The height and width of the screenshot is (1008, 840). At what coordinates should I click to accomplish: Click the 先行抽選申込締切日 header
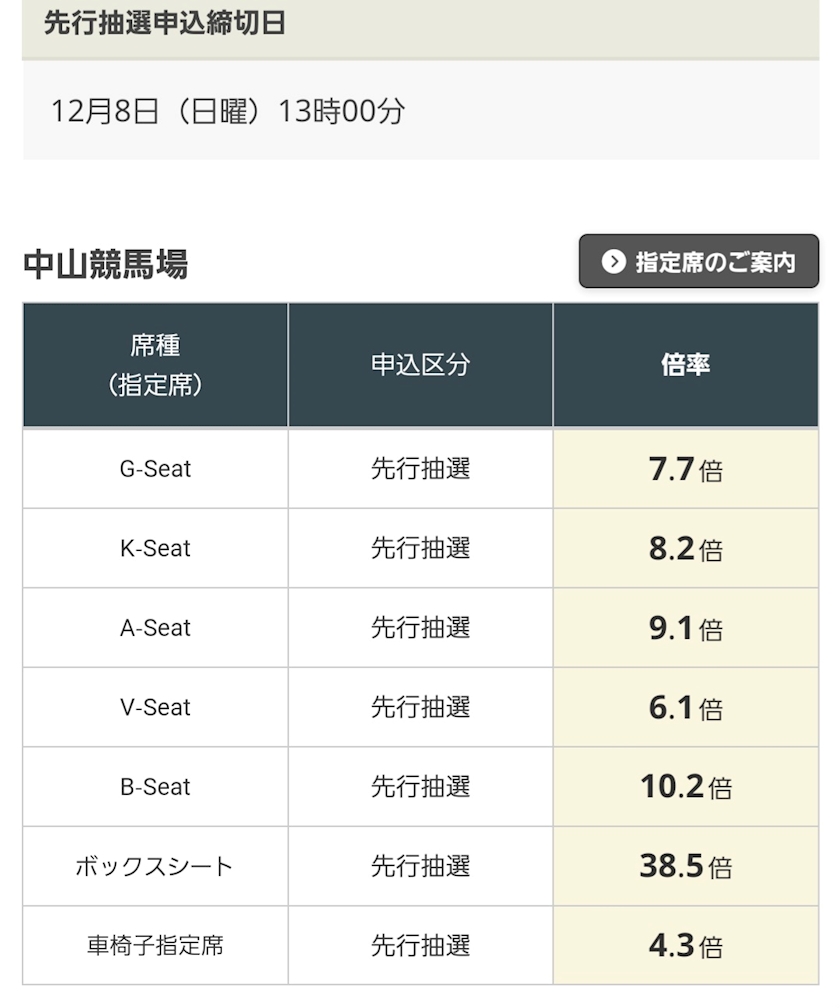click(x=165, y=24)
